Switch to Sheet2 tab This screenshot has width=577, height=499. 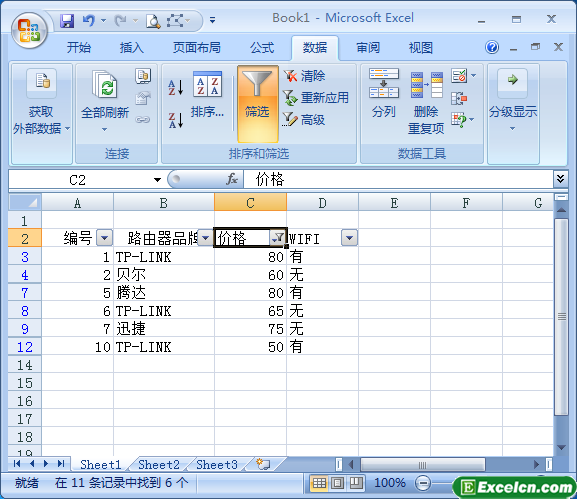pyautogui.click(x=159, y=464)
